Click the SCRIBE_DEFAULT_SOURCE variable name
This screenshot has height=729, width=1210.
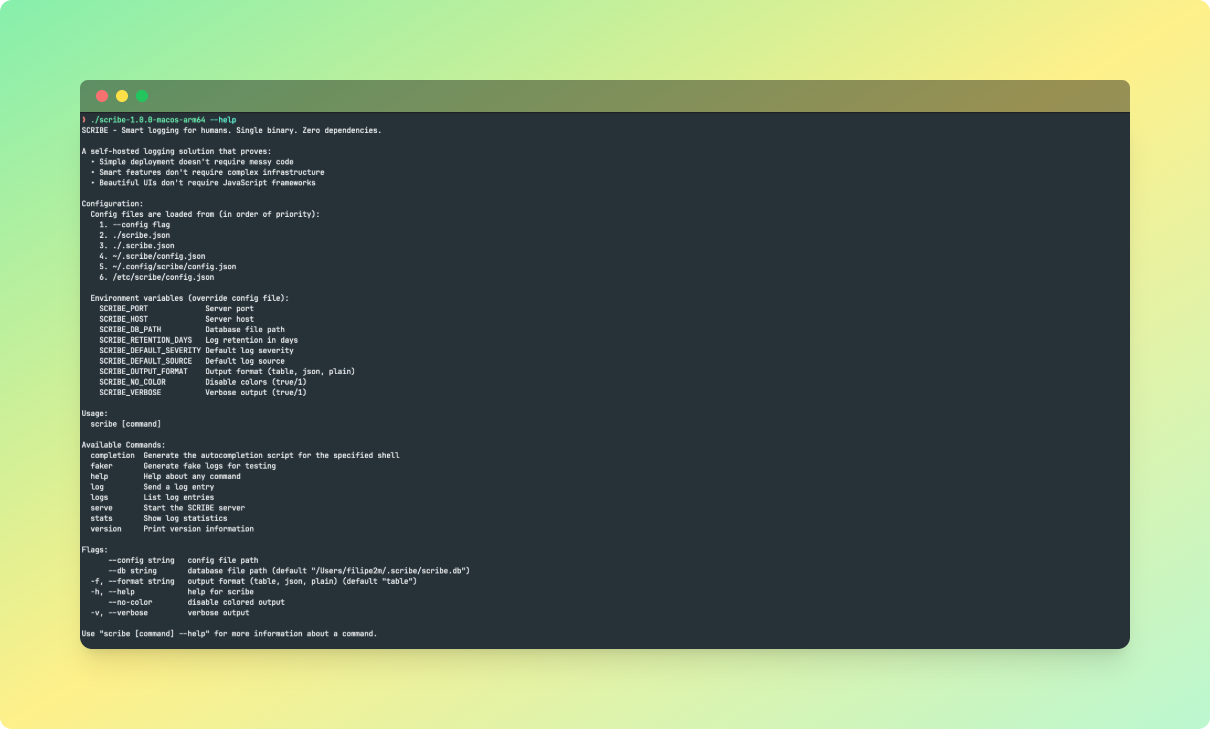(145, 361)
